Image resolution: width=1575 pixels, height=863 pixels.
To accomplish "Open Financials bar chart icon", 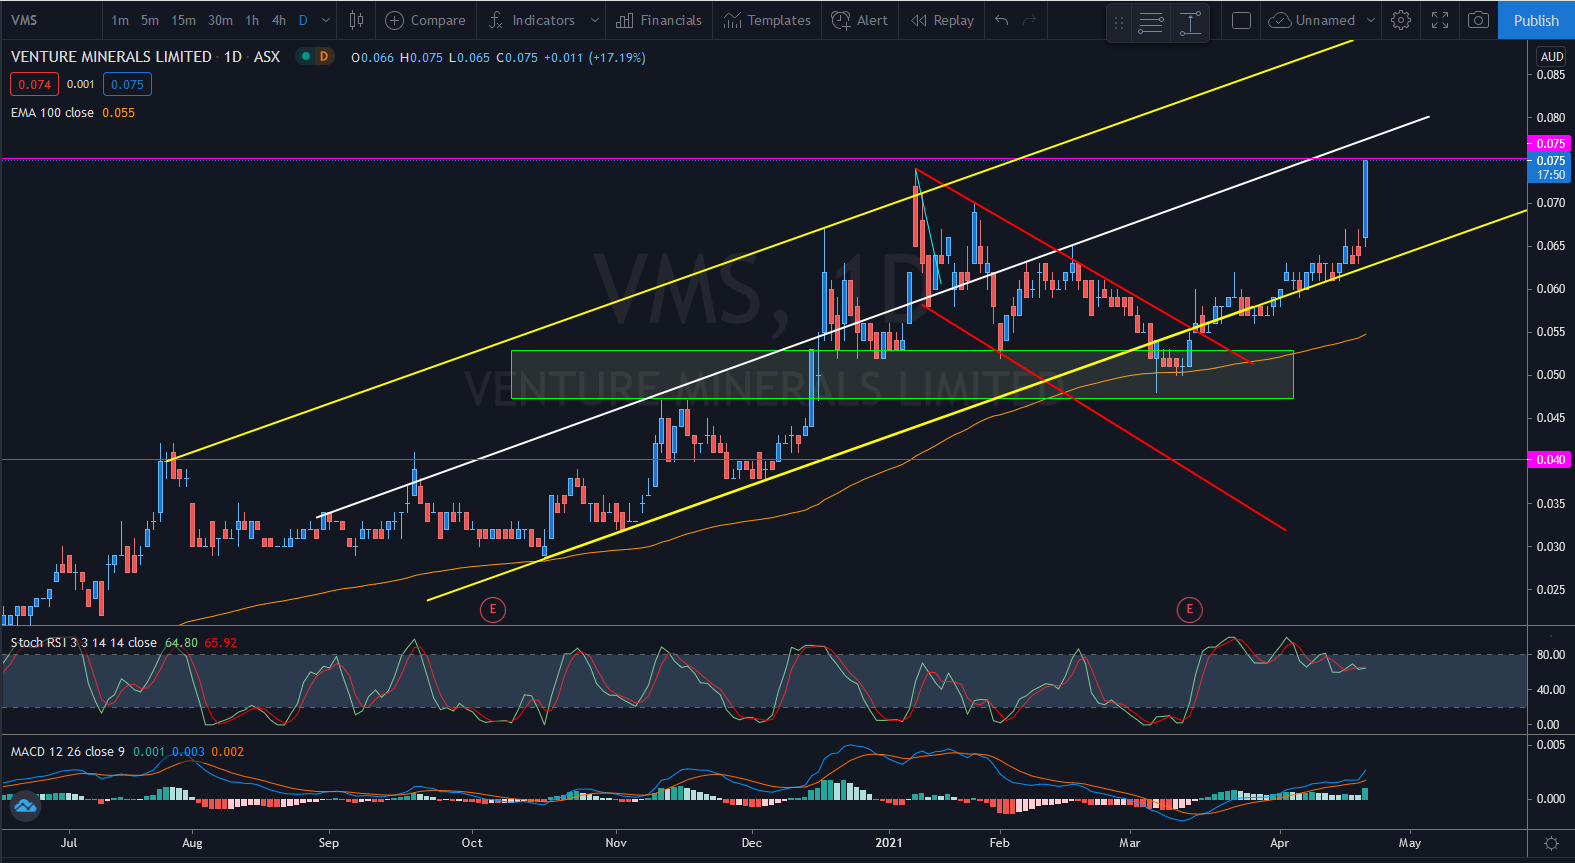I will click(x=625, y=20).
